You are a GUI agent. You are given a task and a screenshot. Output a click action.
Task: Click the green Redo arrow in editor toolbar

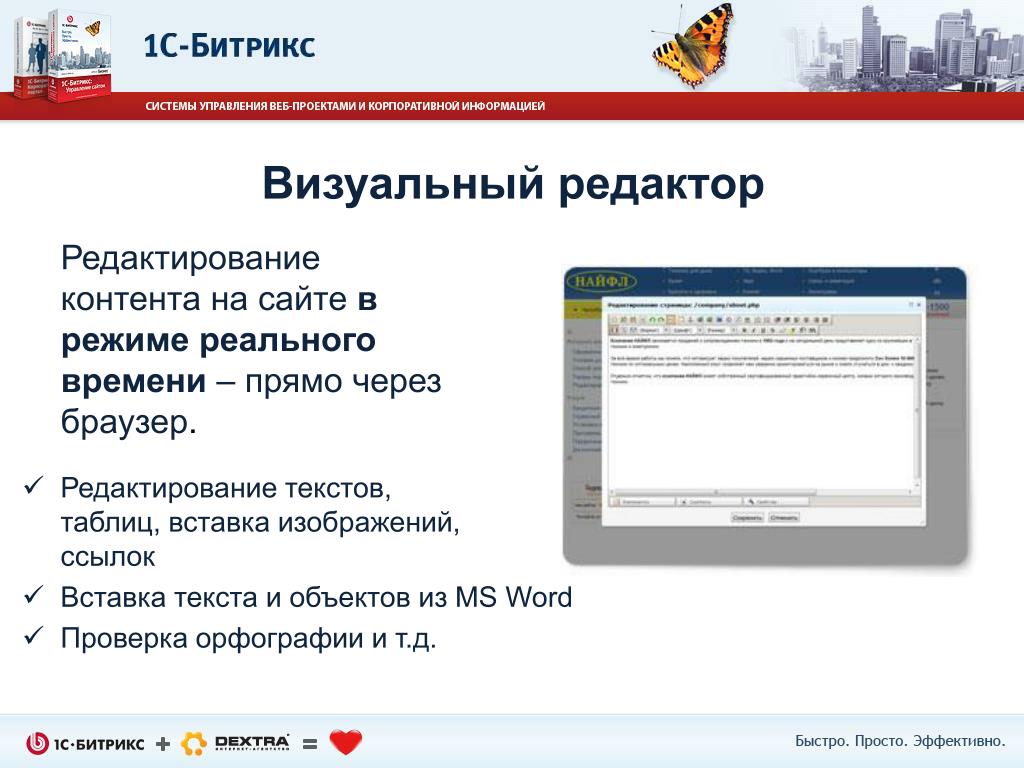[661, 320]
